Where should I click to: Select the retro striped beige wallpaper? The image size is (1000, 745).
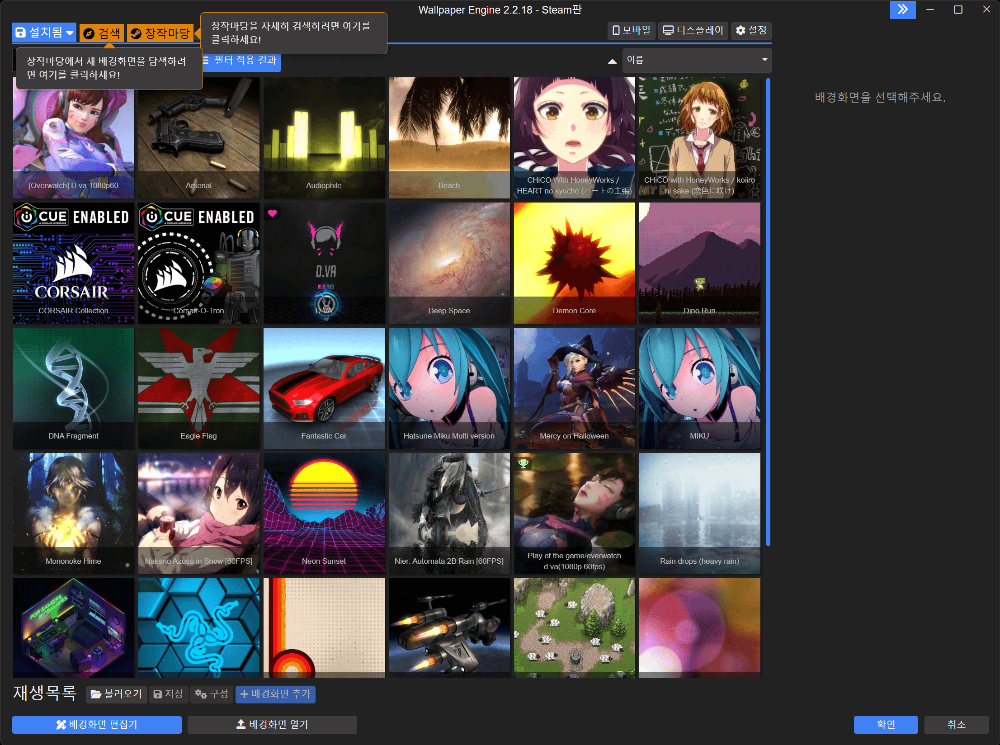(324, 628)
